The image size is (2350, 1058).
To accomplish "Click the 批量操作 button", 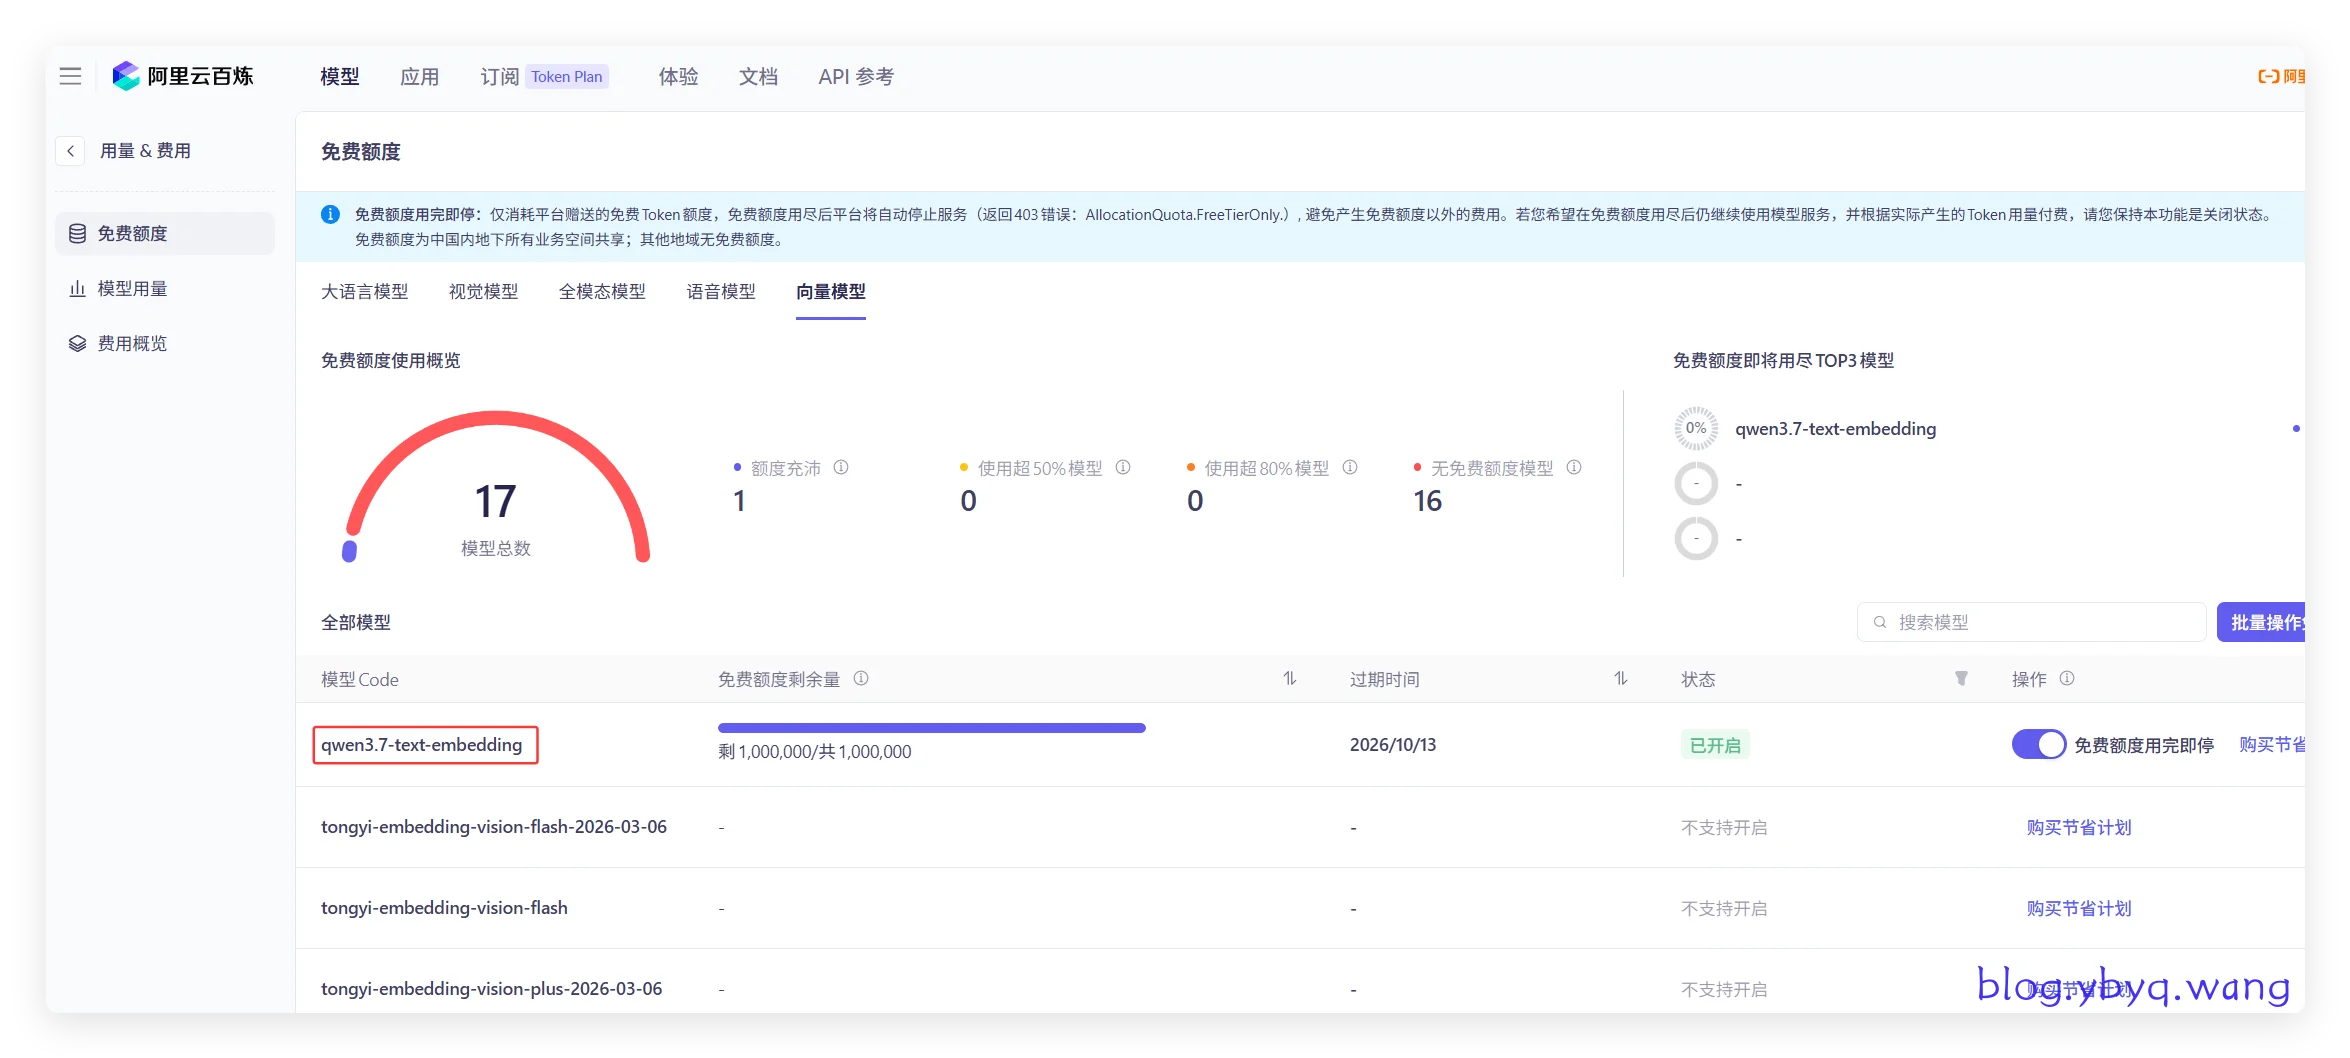I will (x=2261, y=622).
